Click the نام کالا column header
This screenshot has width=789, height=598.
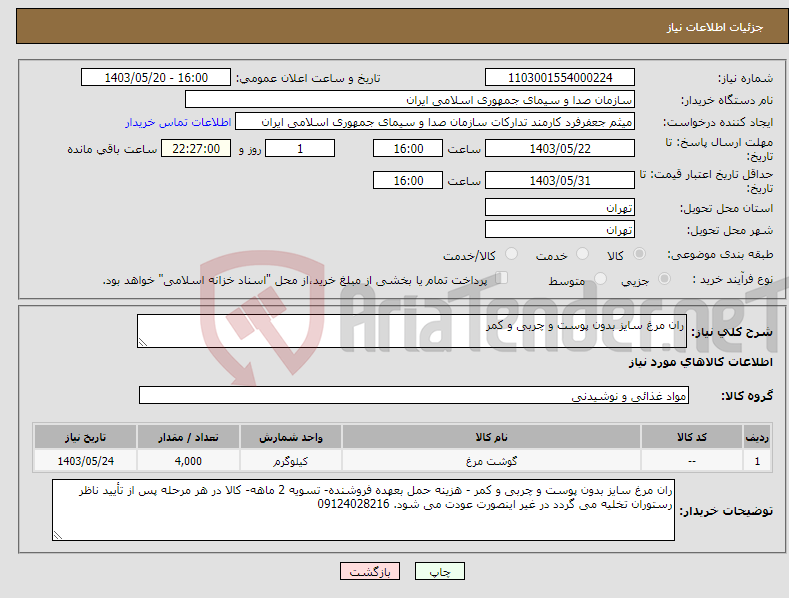pyautogui.click(x=491, y=437)
